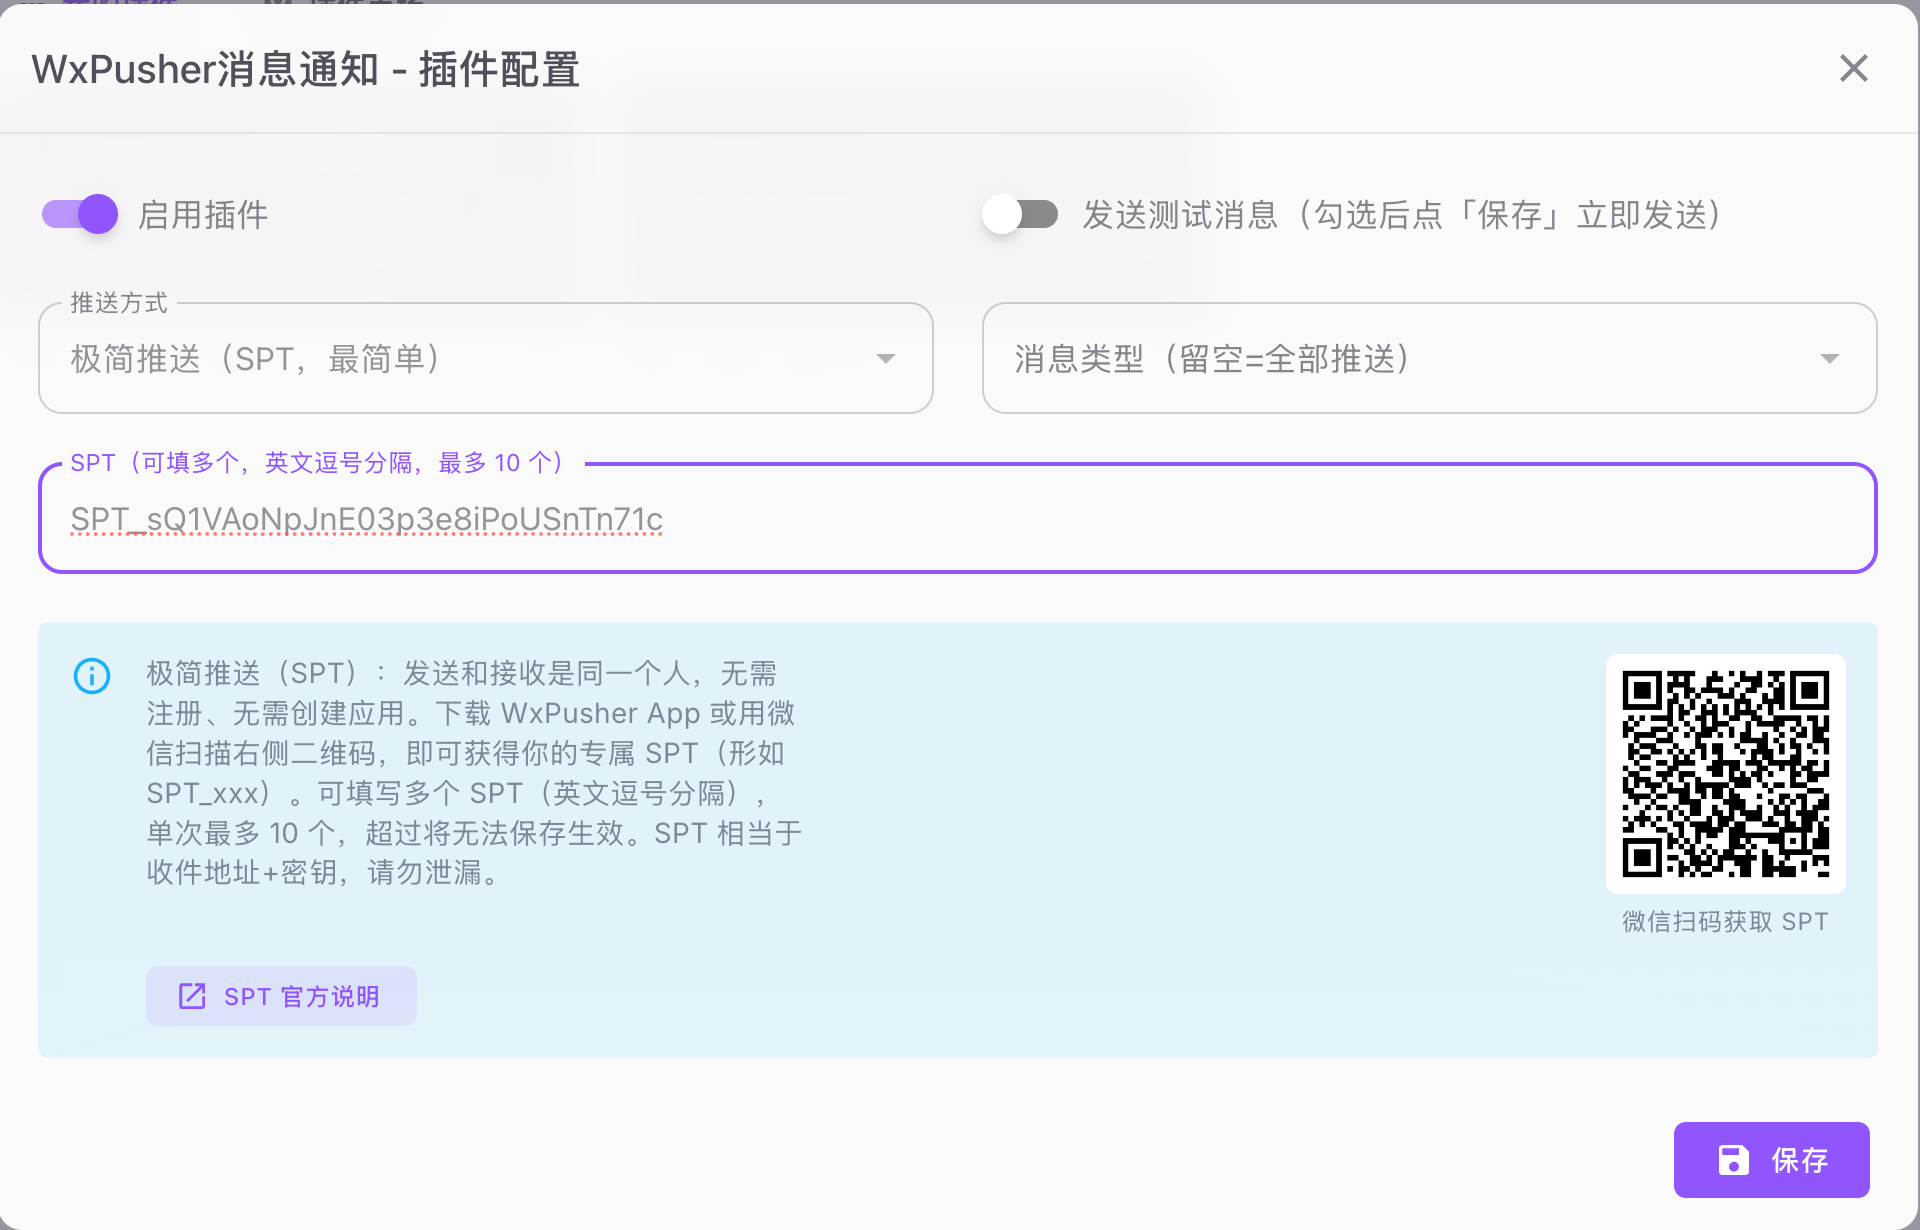Toggle the 启用插件 switch
This screenshot has width=1920, height=1230.
click(x=80, y=214)
